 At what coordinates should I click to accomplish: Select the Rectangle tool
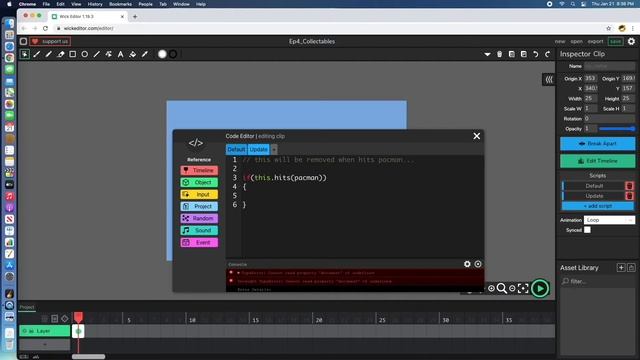[x=73, y=54]
